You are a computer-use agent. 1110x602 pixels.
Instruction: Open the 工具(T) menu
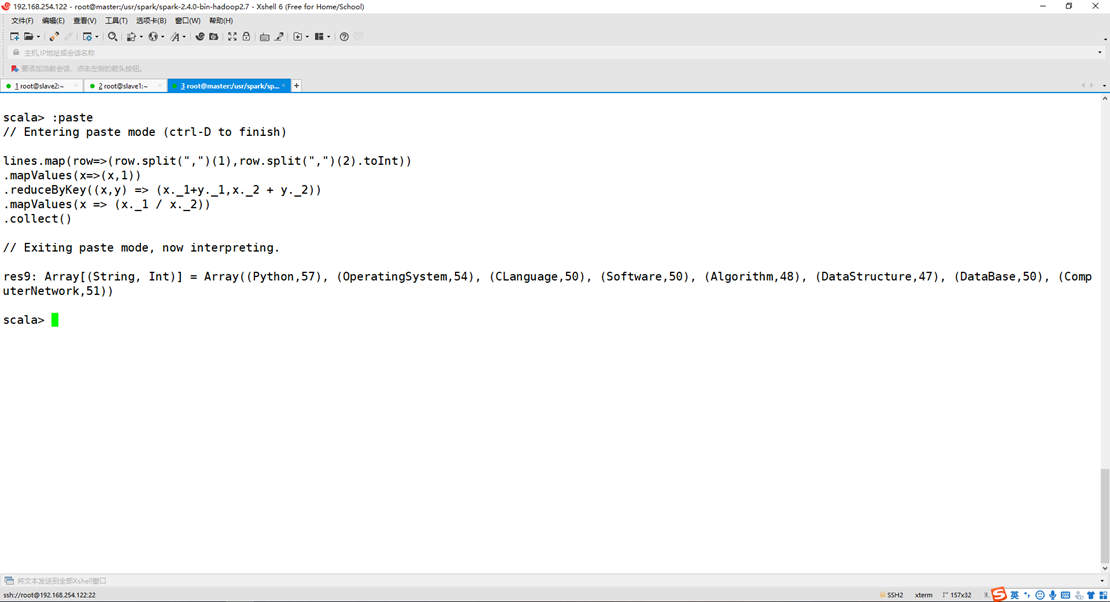[x=116, y=21]
